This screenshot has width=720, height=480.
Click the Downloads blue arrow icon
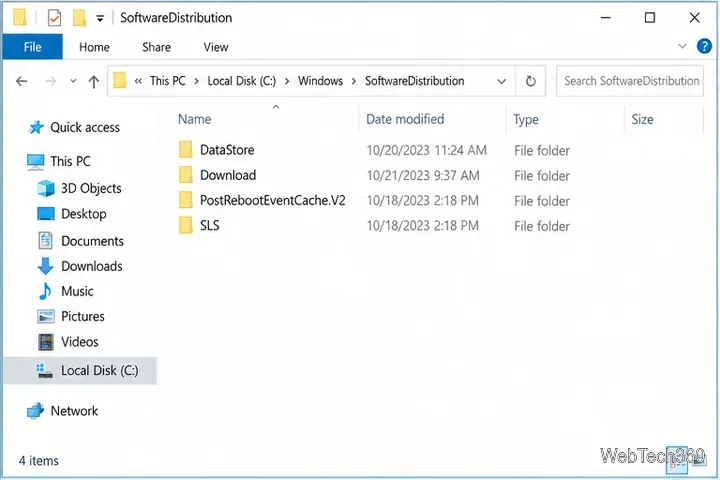[45, 266]
